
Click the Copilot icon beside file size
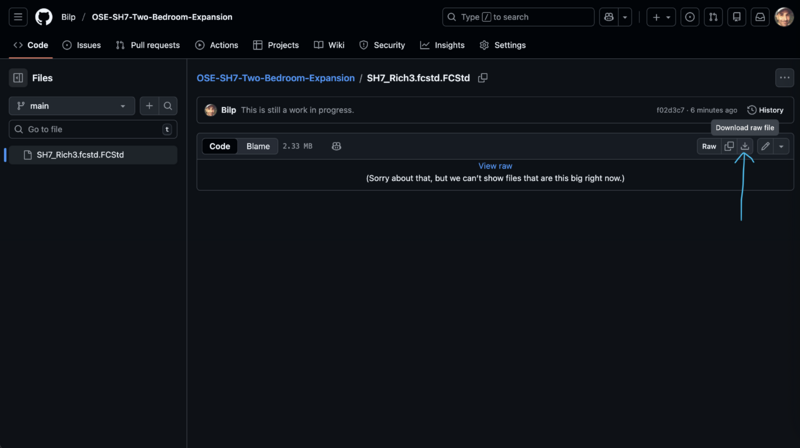tap(336, 146)
